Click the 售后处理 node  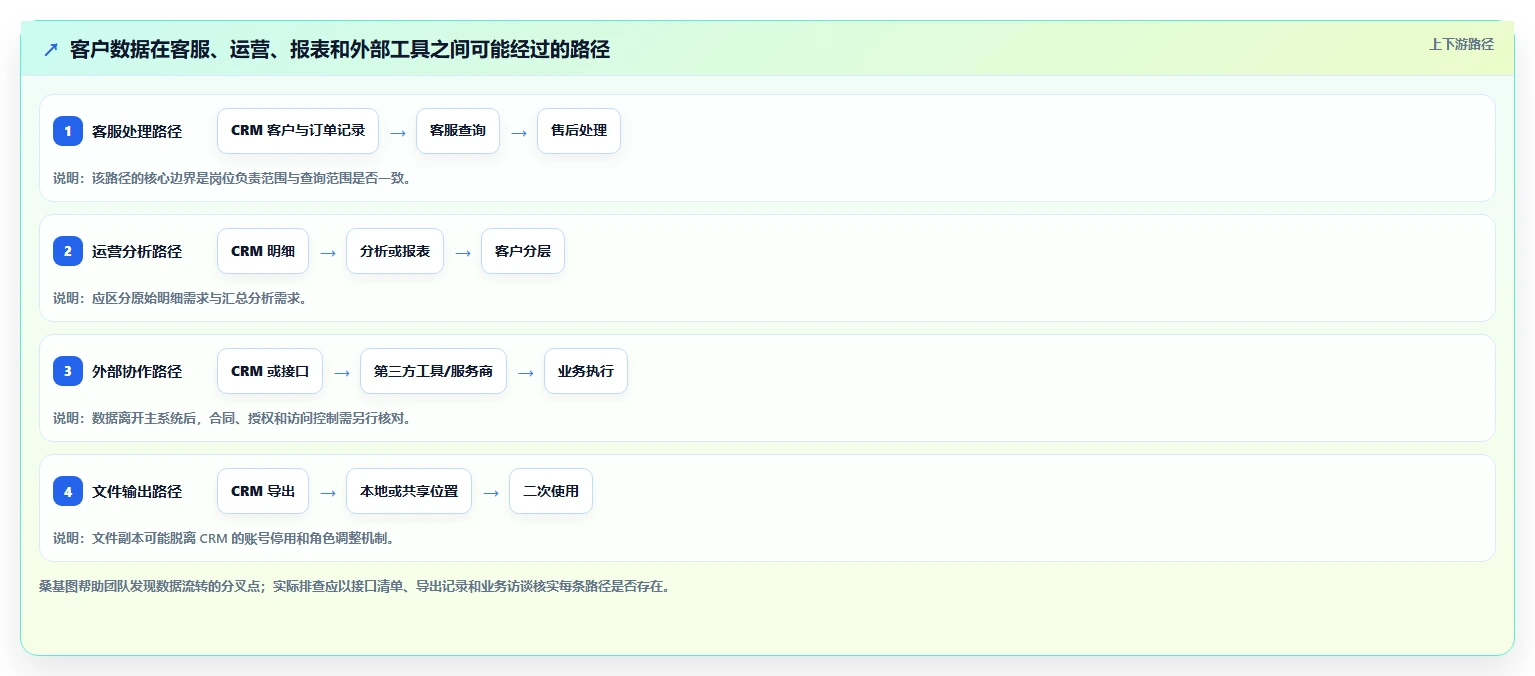coord(579,131)
